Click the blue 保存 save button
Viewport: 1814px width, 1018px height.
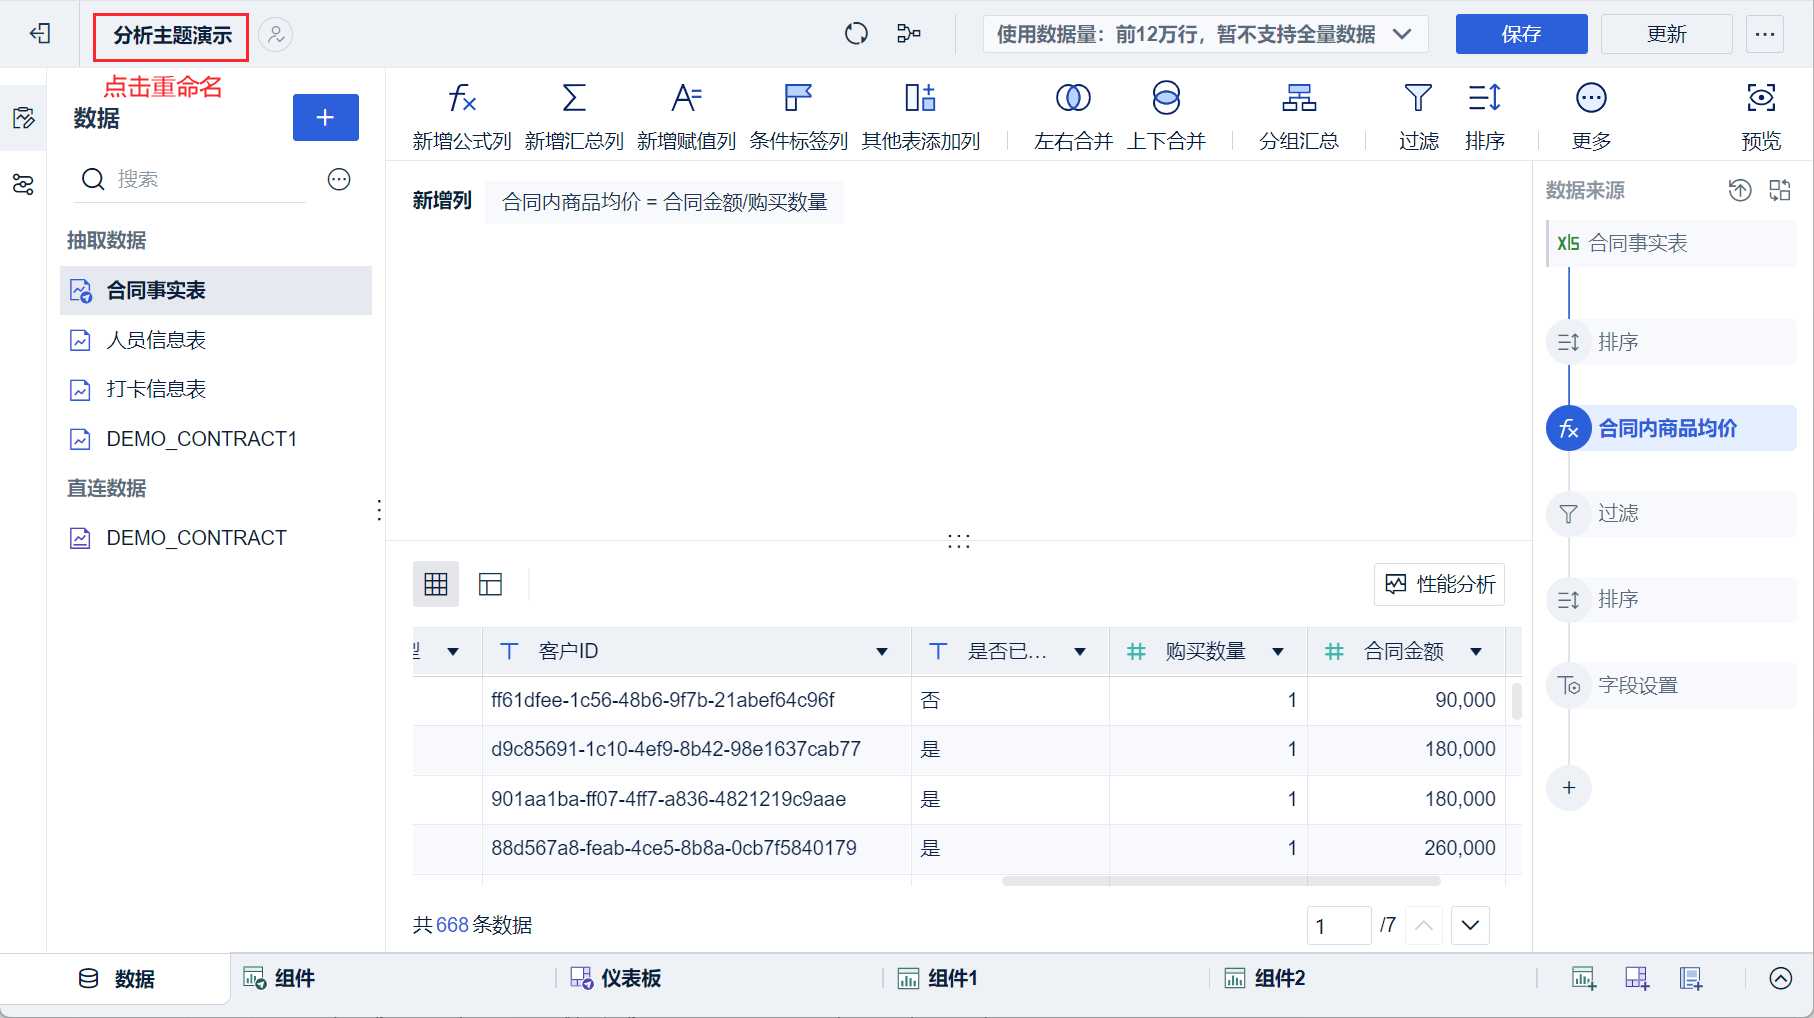click(x=1521, y=34)
